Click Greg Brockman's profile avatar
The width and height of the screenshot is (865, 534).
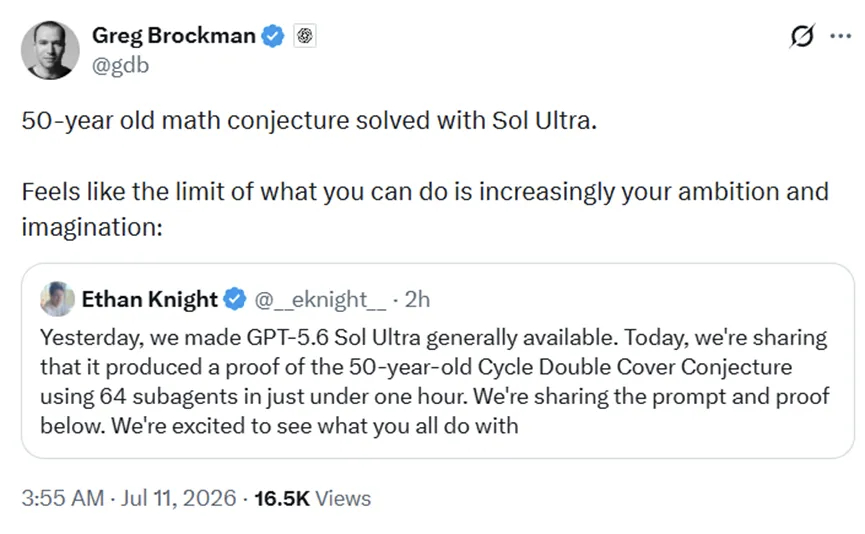[x=50, y=50]
